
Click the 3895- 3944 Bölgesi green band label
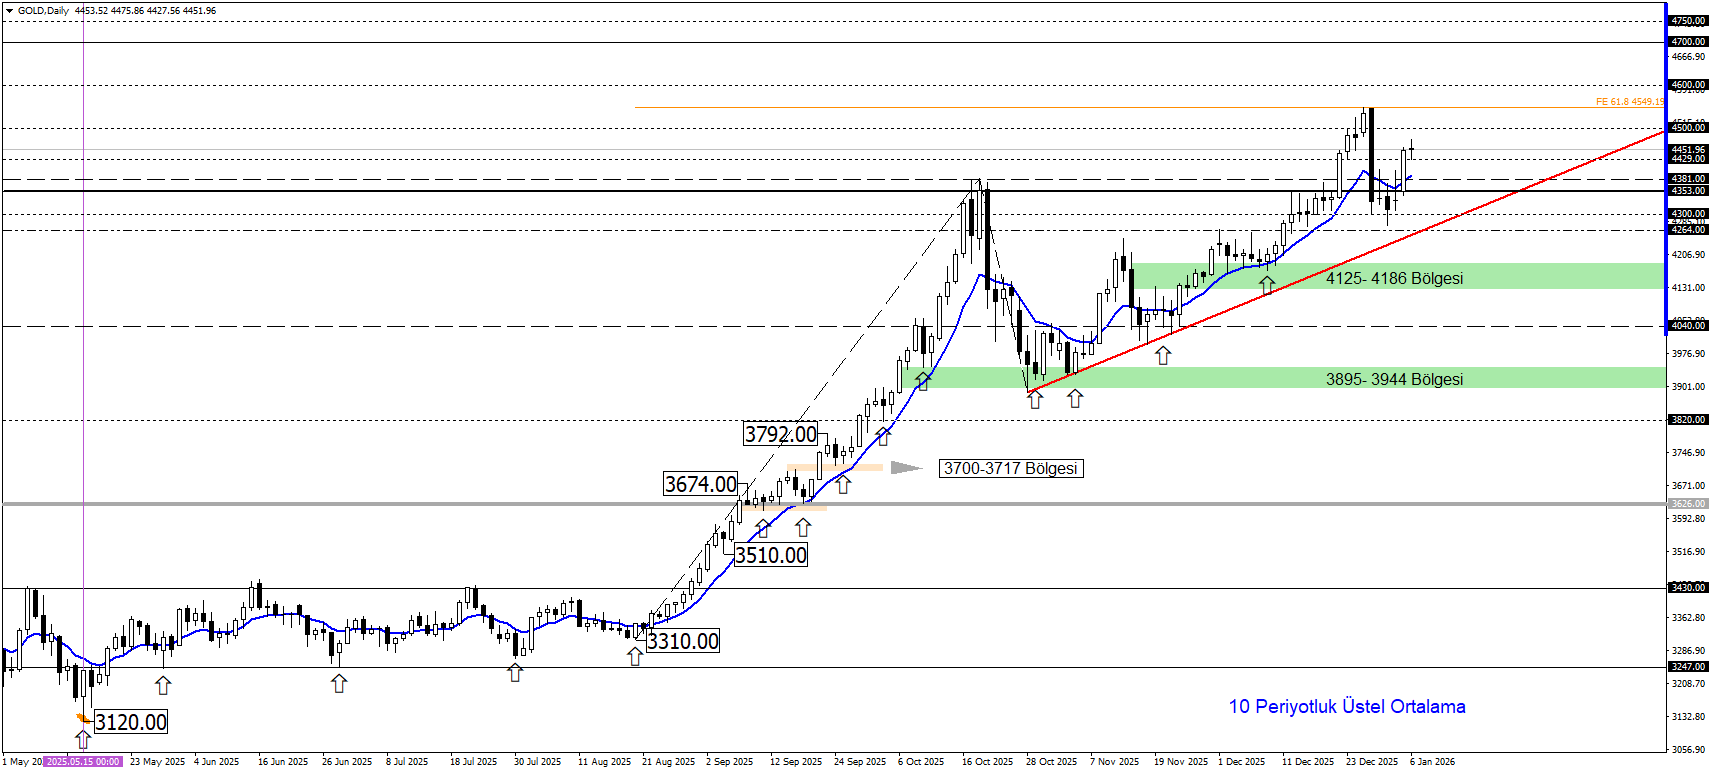point(1394,379)
